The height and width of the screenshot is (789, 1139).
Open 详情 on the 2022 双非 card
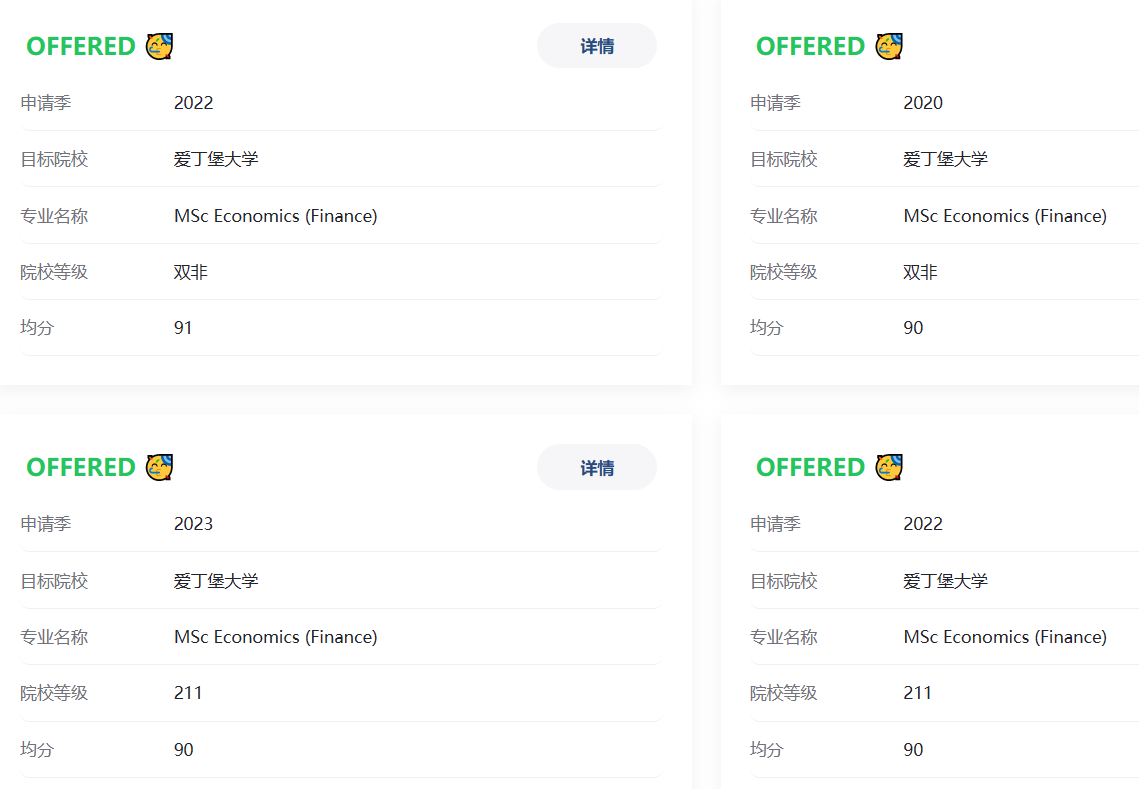(597, 46)
